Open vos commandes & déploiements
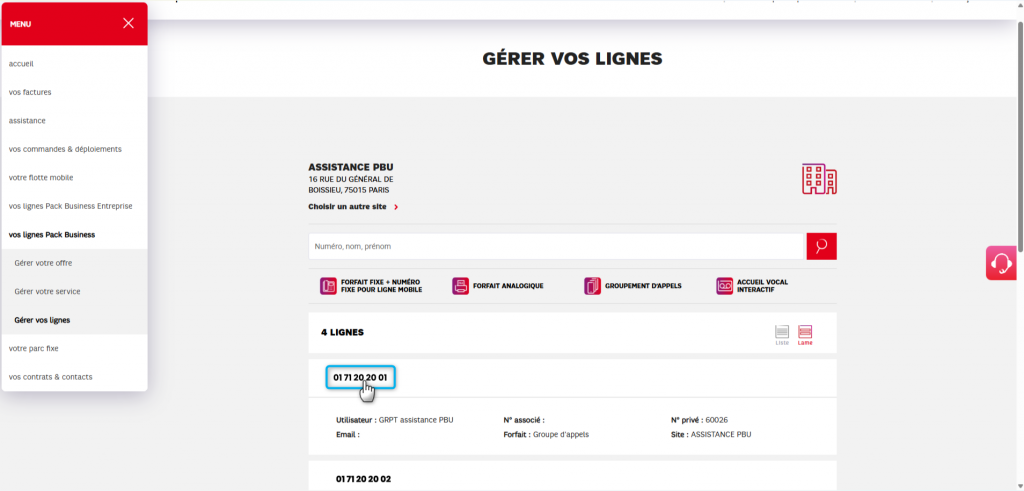1024x491 pixels. point(65,149)
